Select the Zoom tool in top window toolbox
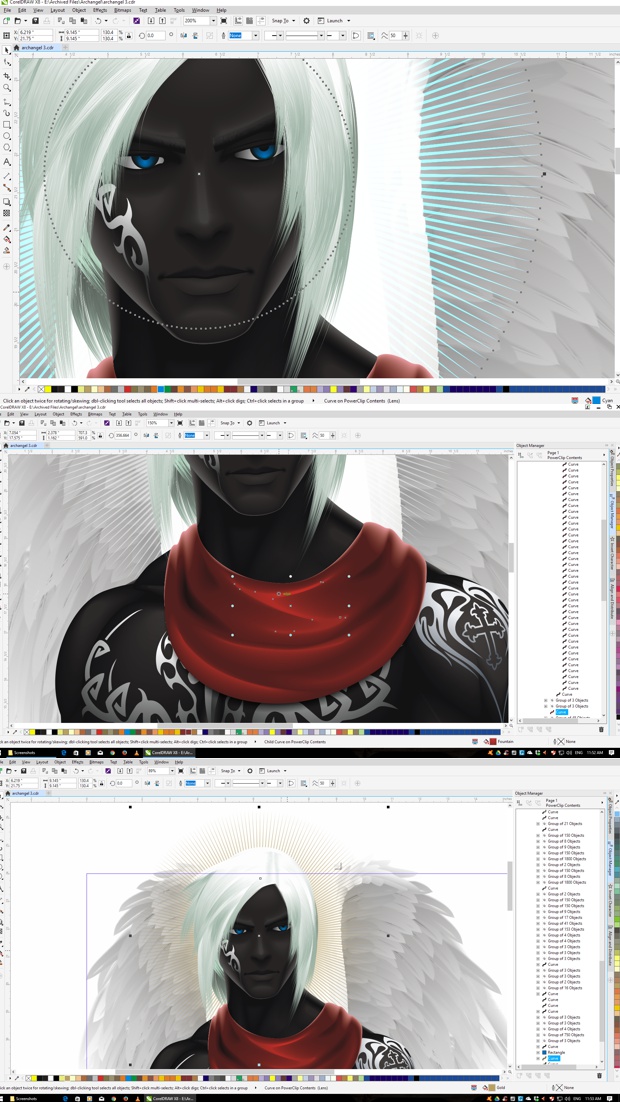Viewport: 620px width, 1102px height. pyautogui.click(x=7, y=88)
